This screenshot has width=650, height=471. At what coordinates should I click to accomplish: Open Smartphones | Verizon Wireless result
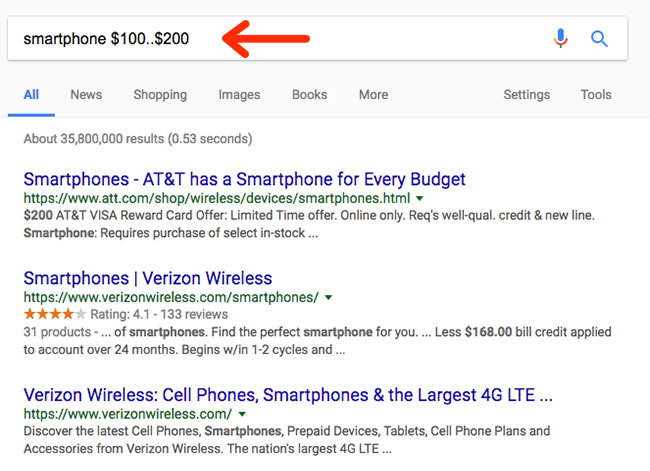pyautogui.click(x=148, y=278)
